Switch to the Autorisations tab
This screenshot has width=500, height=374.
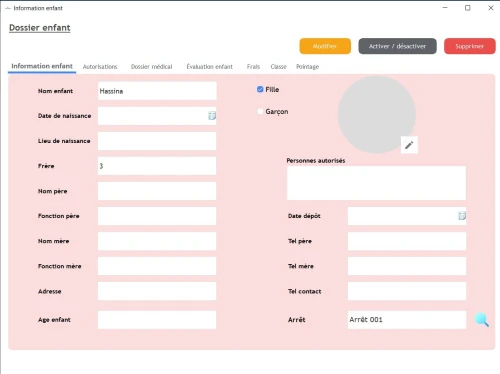[x=100, y=67]
